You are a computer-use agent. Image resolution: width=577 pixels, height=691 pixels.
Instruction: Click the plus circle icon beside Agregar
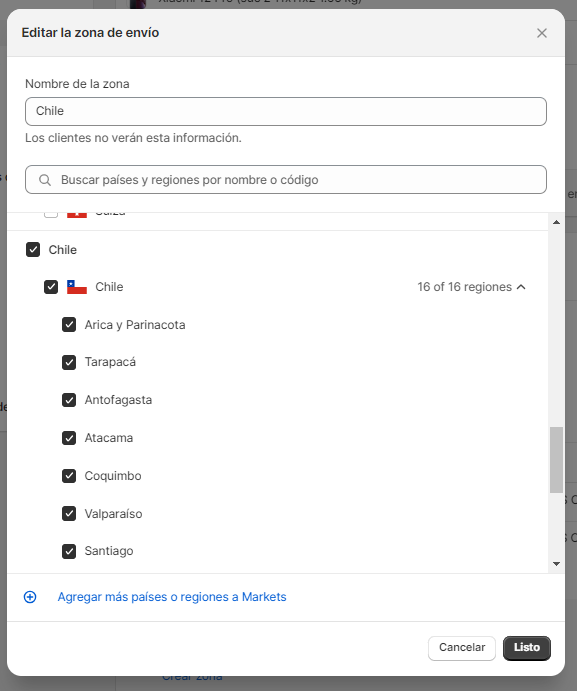pos(30,597)
